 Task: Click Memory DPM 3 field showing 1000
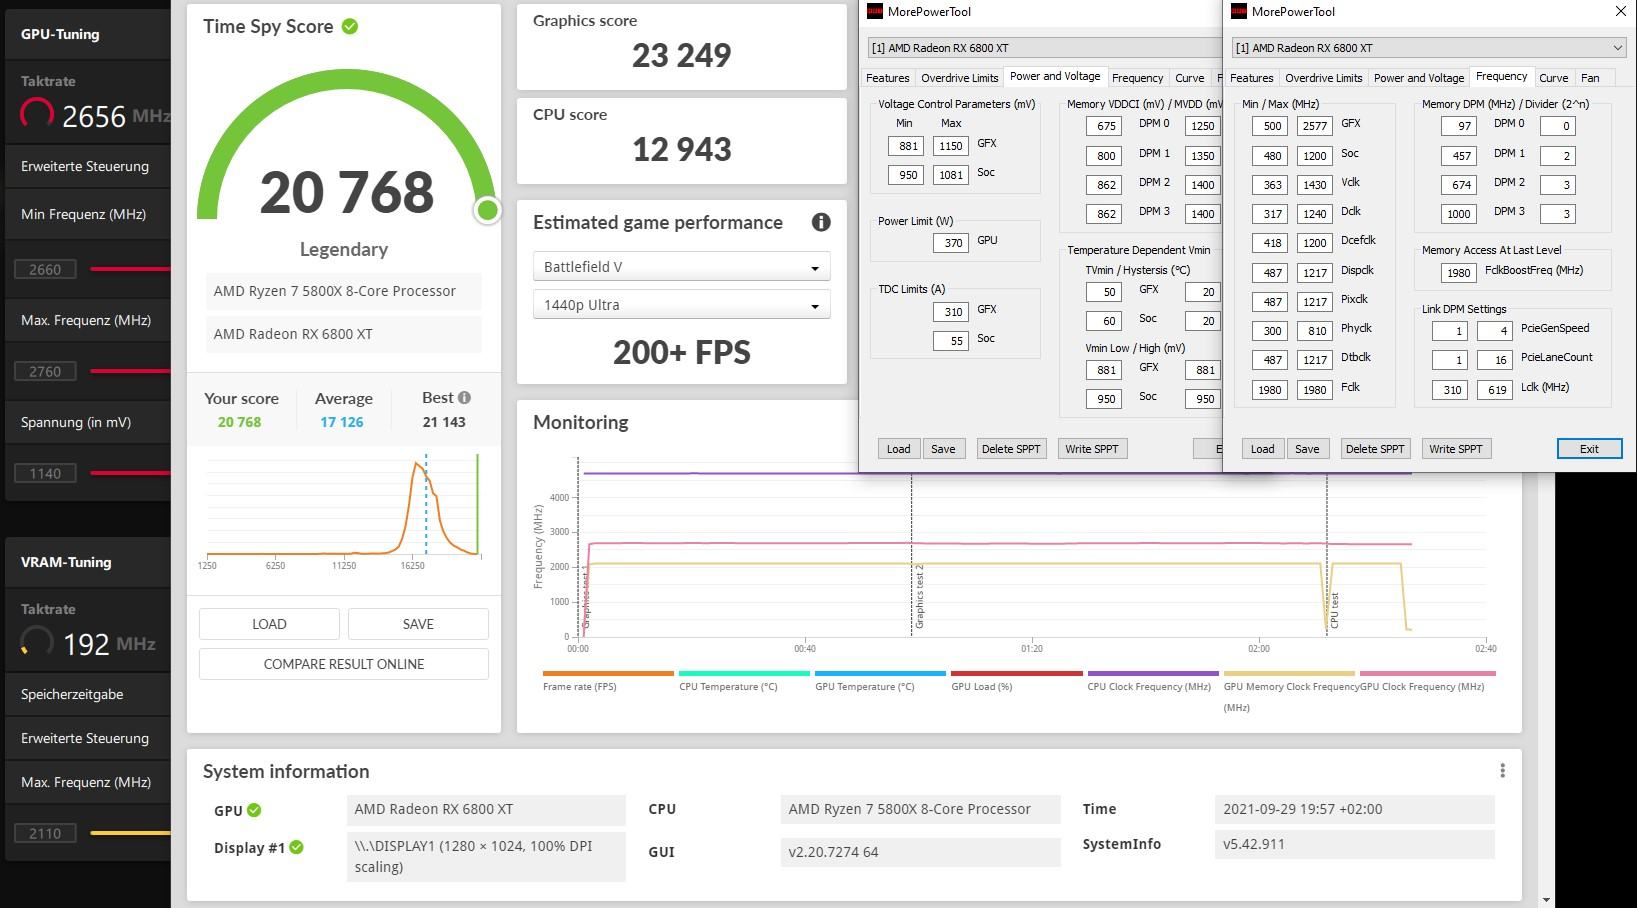point(1459,213)
